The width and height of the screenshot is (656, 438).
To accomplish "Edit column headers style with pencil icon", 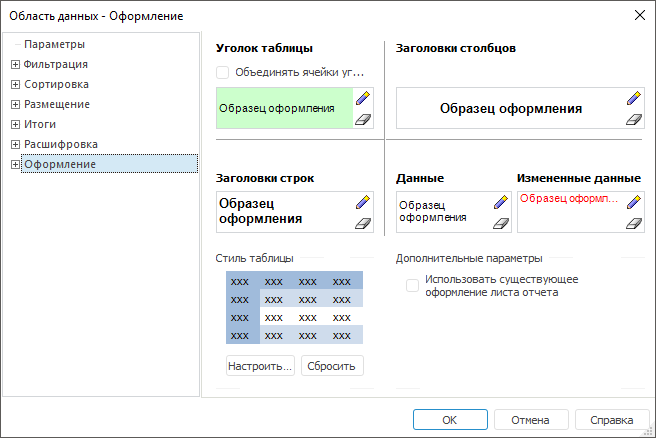I will pyautogui.click(x=634, y=98).
